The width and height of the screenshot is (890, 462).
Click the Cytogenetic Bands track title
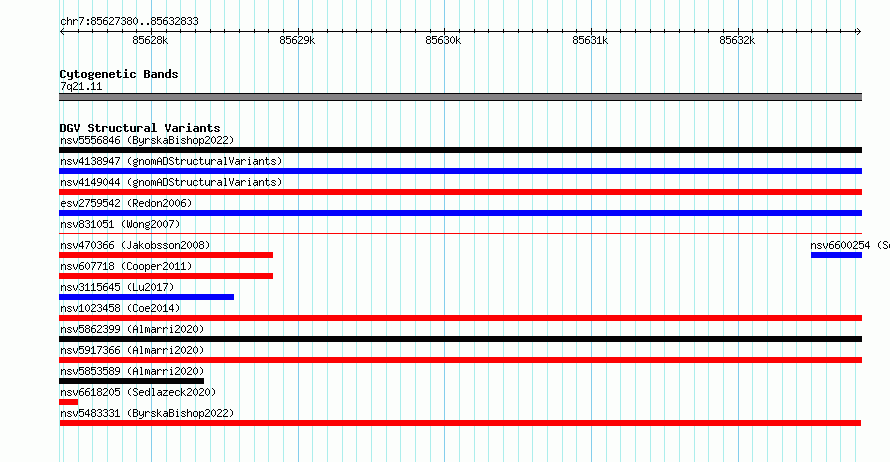click(119, 74)
